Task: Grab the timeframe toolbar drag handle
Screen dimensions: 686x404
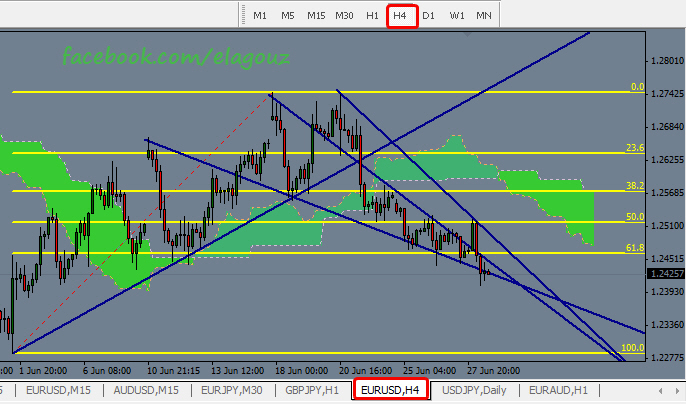Action: [x=242, y=16]
